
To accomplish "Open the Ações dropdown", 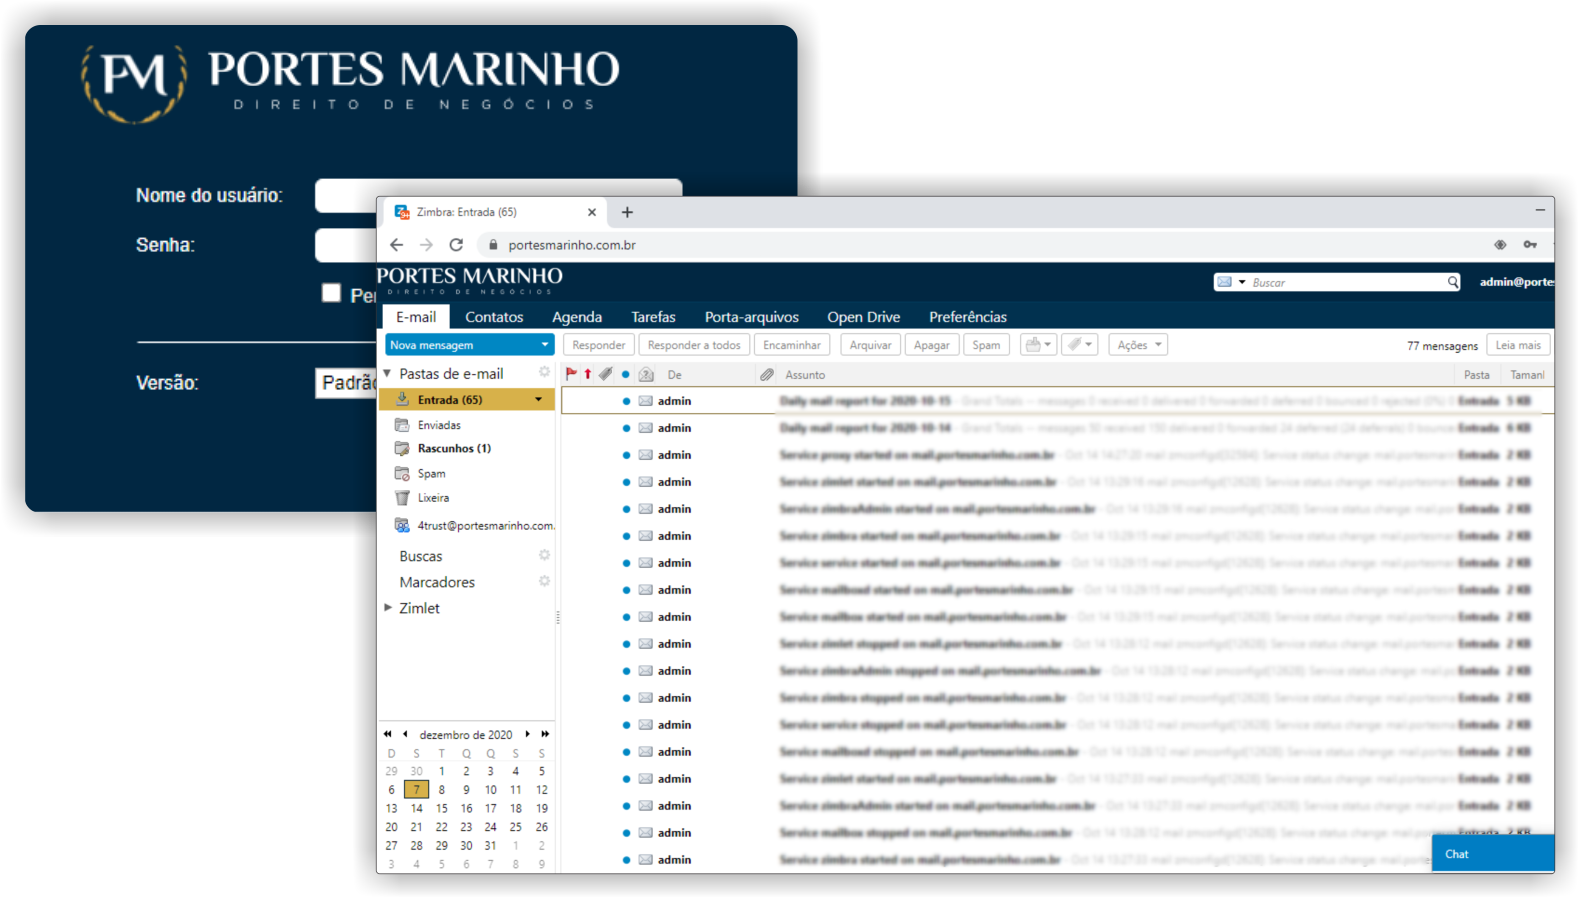I will tap(1138, 345).
